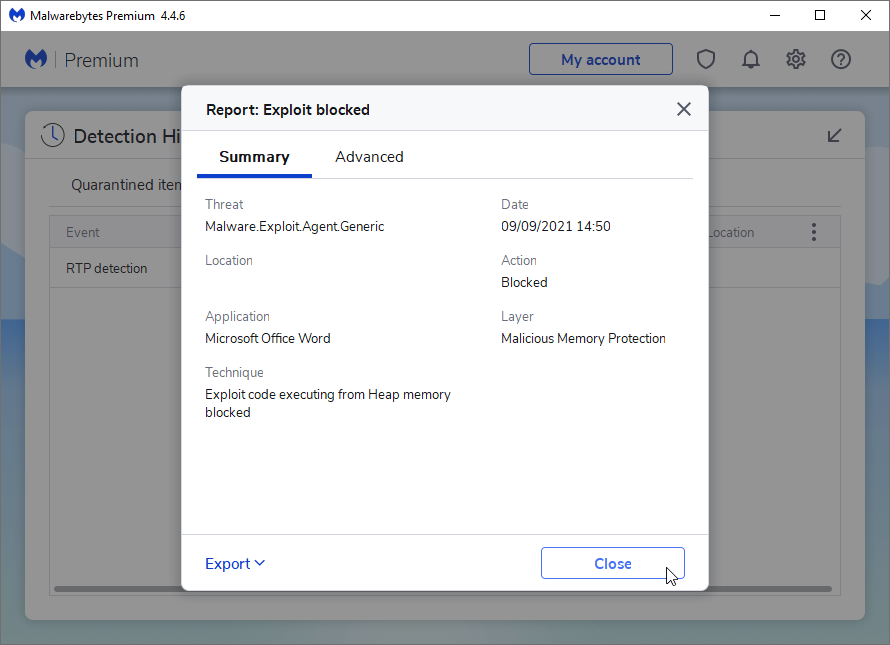
Task: Open the notifications bell
Action: pyautogui.click(x=751, y=60)
